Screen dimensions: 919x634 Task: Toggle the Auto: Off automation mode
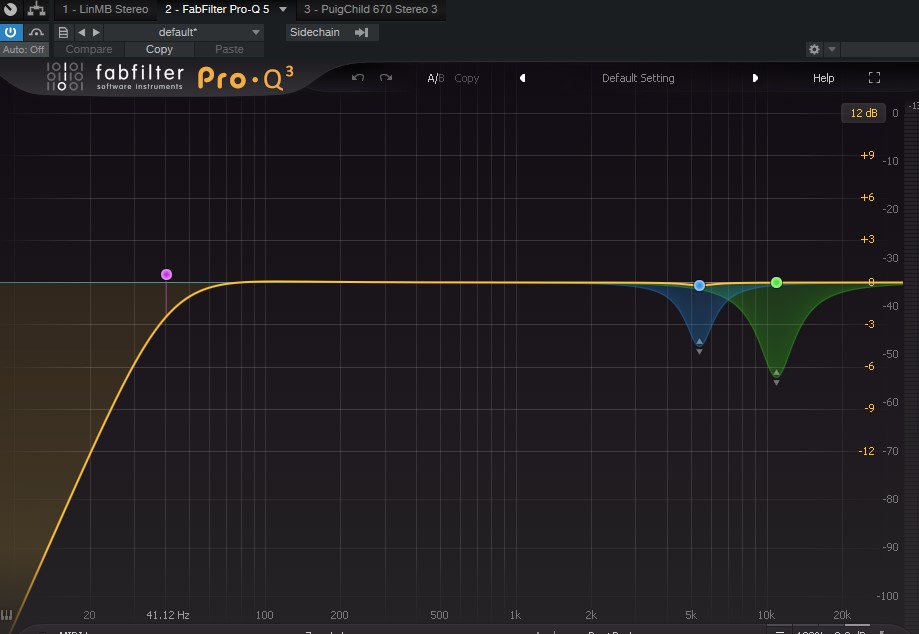coord(23,50)
